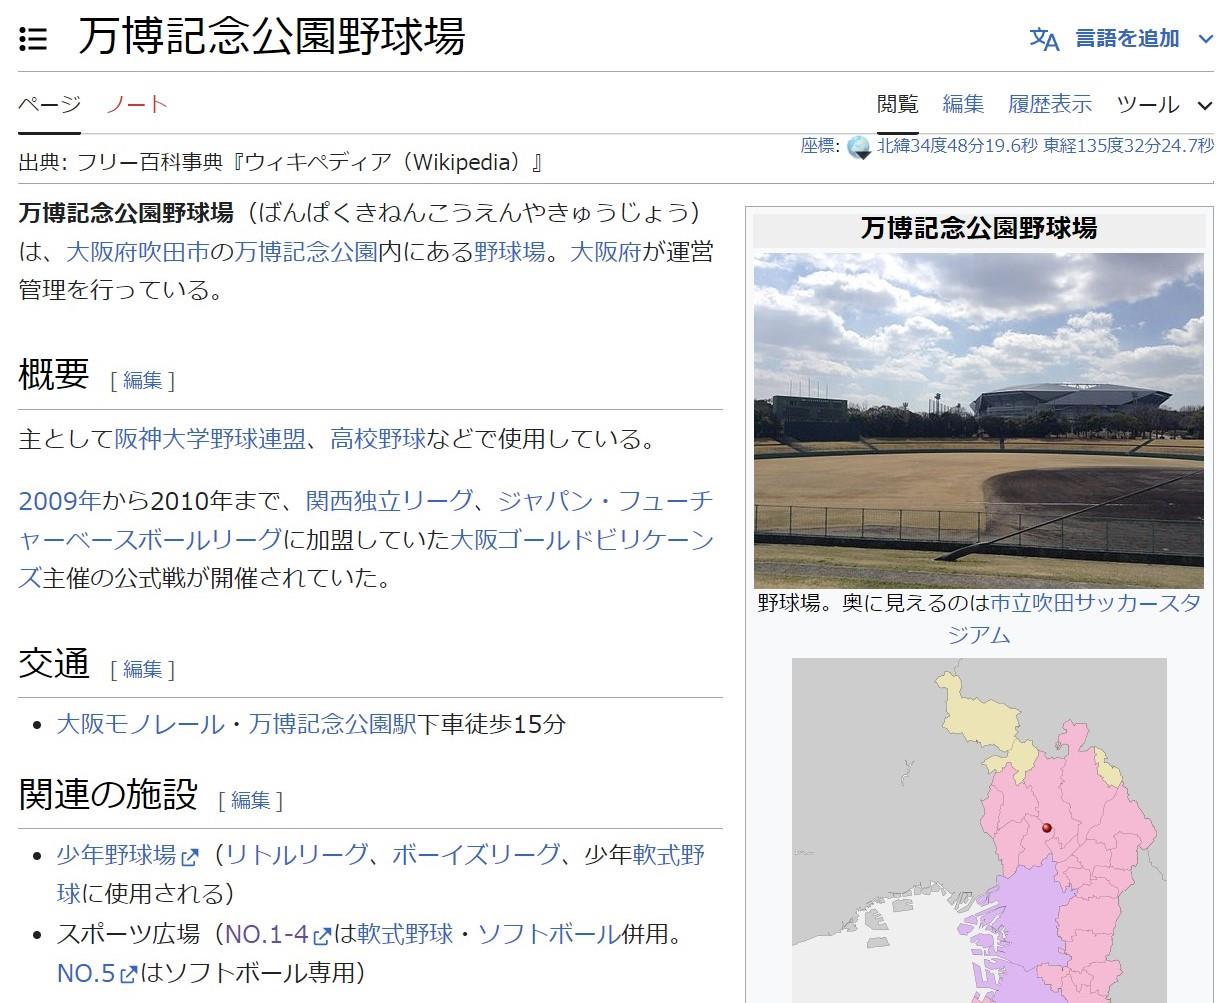
Task: Follow the ボーイズリーグ link
Action: pos(476,855)
